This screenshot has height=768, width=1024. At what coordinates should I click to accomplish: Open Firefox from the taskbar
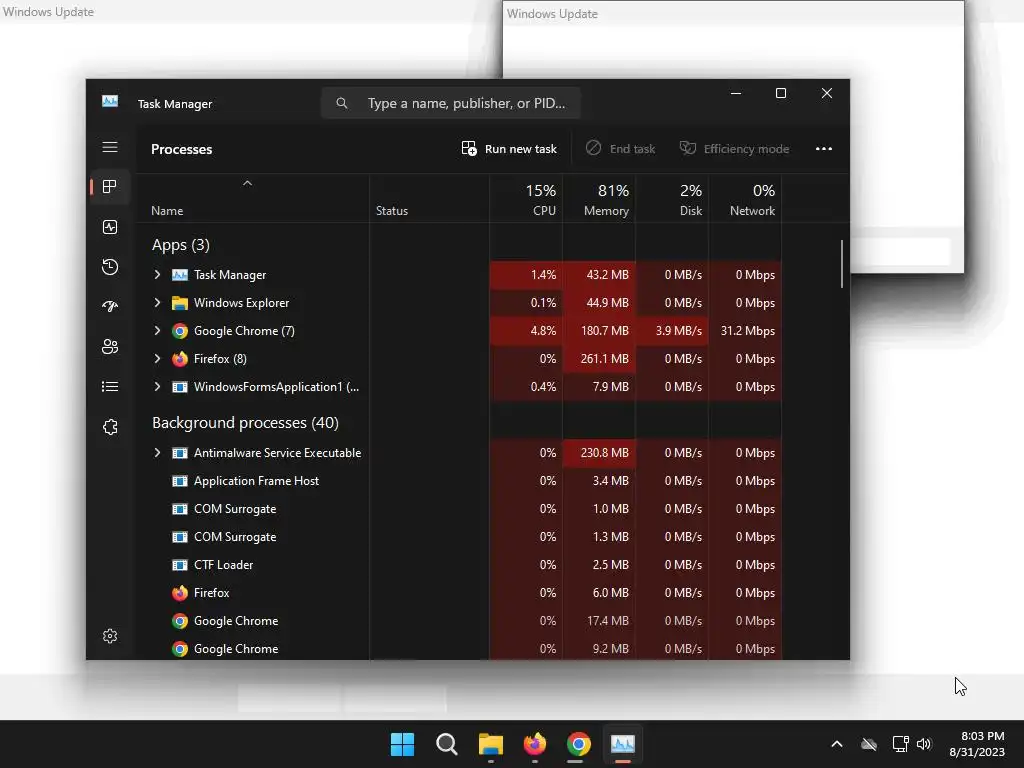(535, 744)
